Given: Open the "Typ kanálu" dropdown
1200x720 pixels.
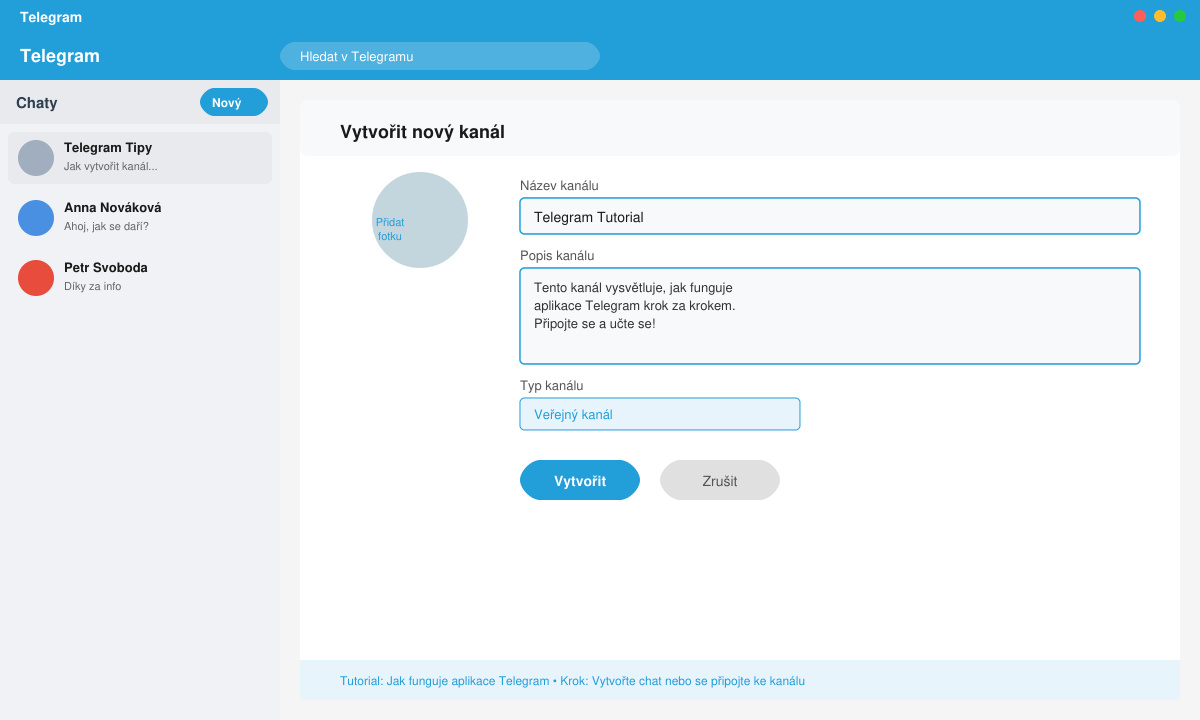Looking at the screenshot, I should point(660,414).
